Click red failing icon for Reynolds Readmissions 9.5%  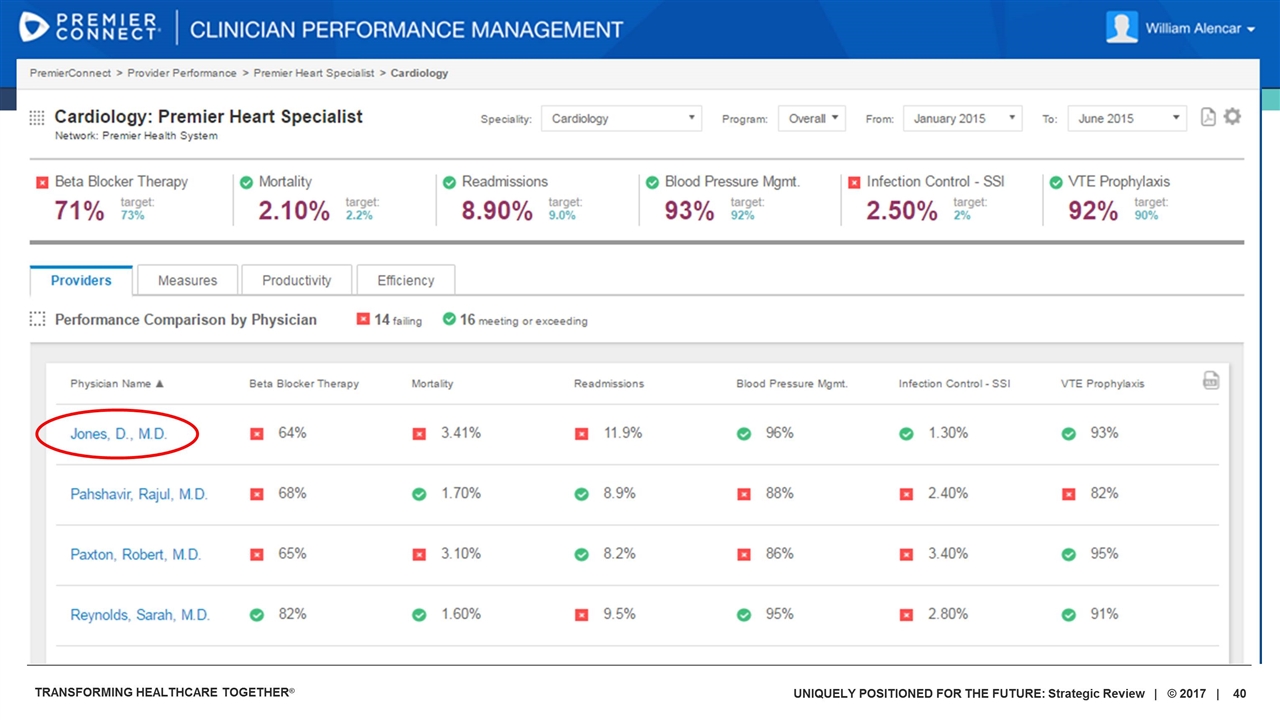582,615
